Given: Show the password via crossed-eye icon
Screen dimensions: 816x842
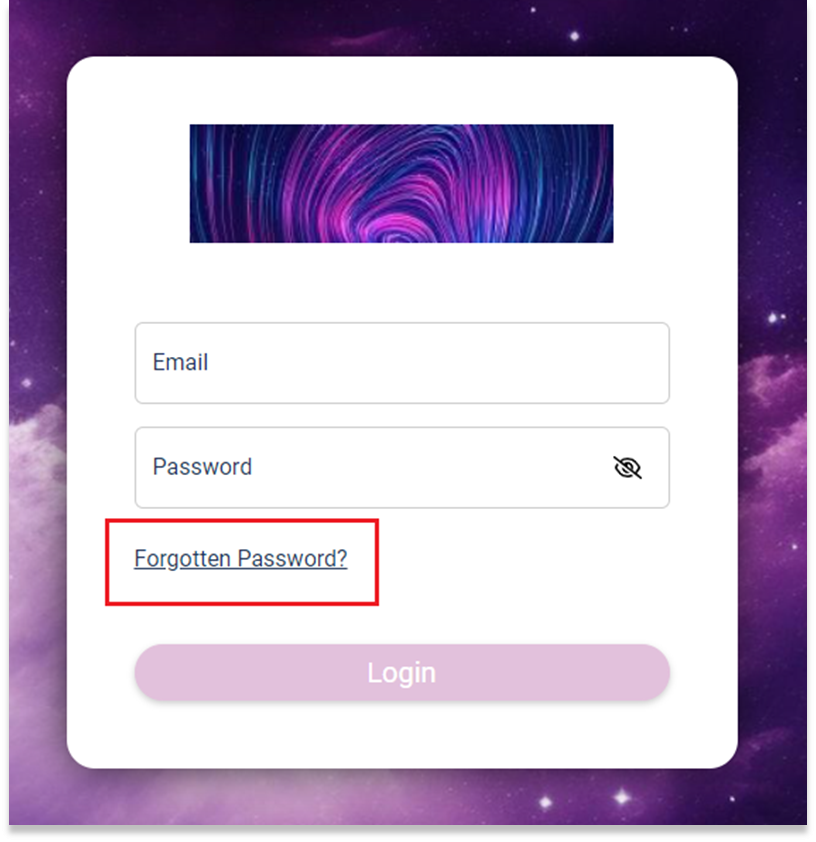Looking at the screenshot, I should click(x=627, y=467).
